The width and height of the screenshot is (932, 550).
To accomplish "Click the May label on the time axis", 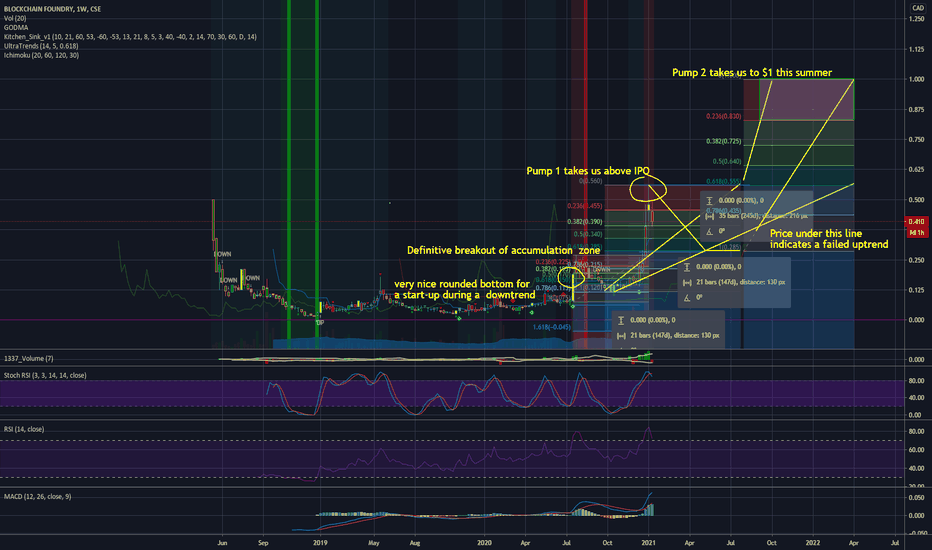I will tap(374, 542).
